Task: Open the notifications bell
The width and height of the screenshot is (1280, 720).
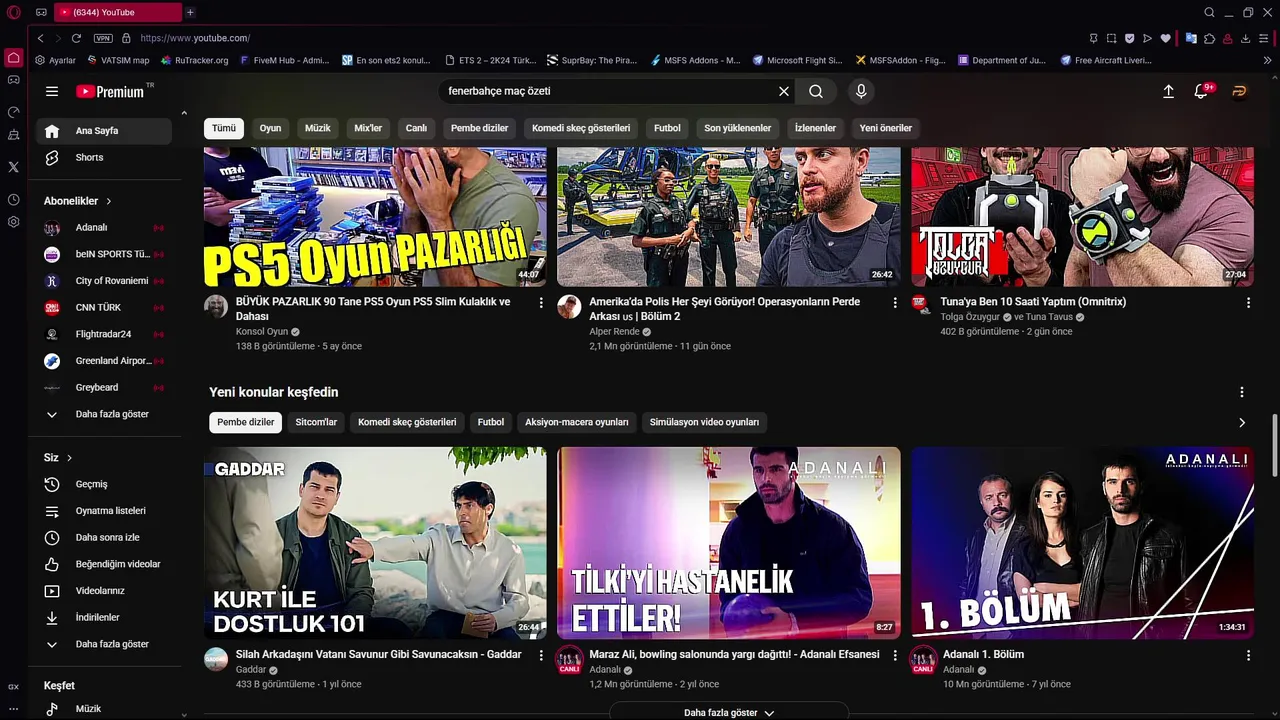Action: click(1203, 91)
